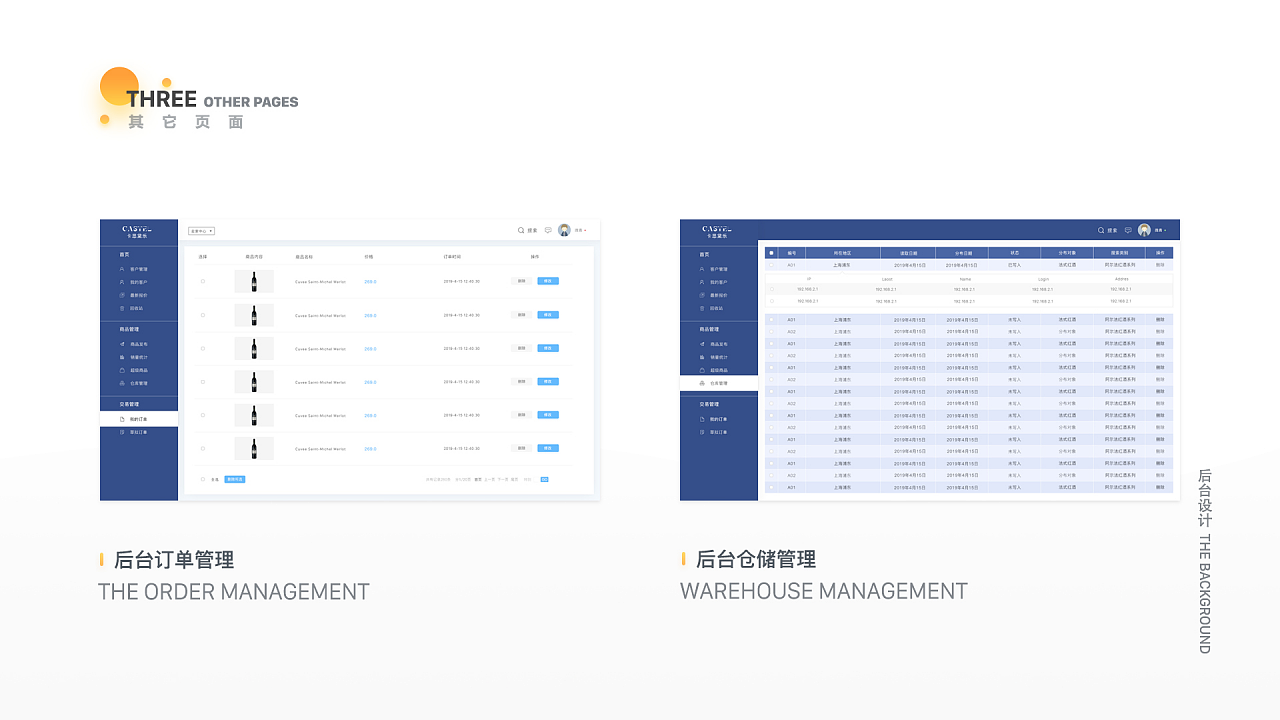Tick radio of last wine row in order list
1280x720 pixels.
pyautogui.click(x=203, y=449)
